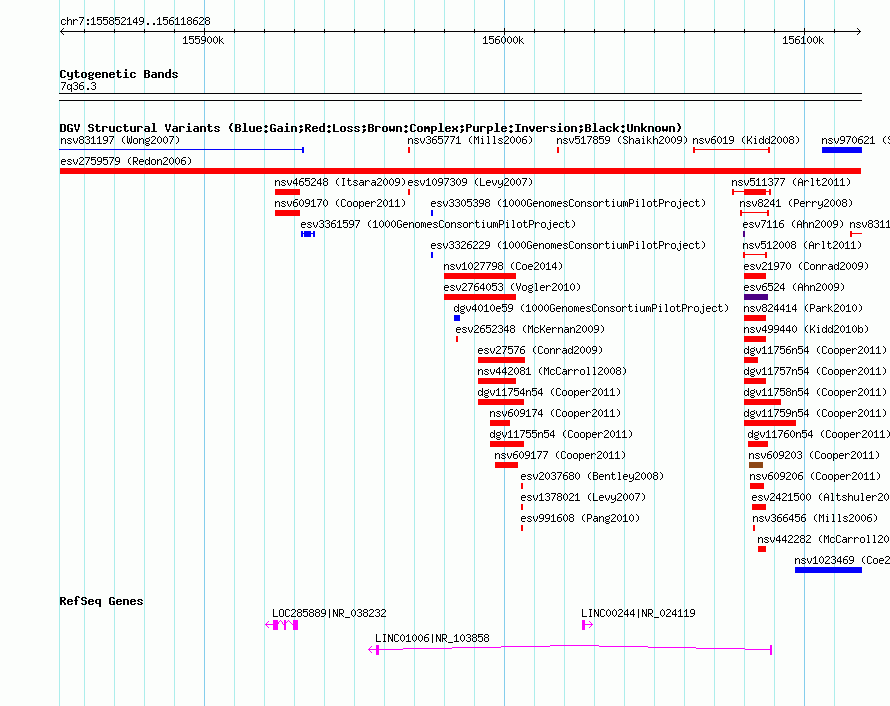Screen dimensions: 890x706
Task: Select the esv2759579 (Redon2006) red loss bar
Action: point(460,171)
